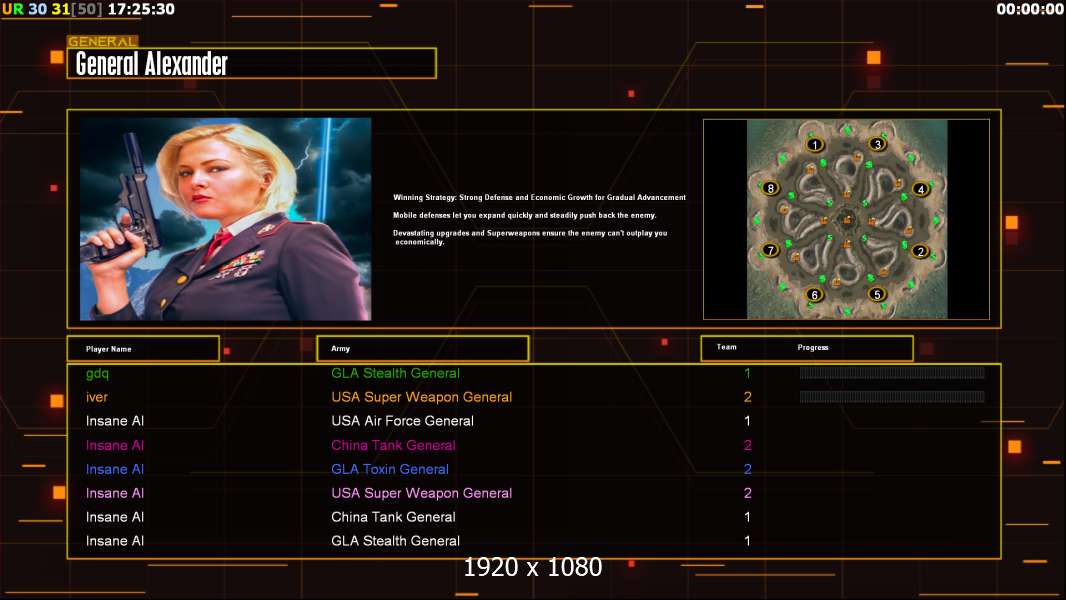This screenshot has width=1066, height=600.
Task: Select start position 7 on the map
Action: tap(770, 250)
